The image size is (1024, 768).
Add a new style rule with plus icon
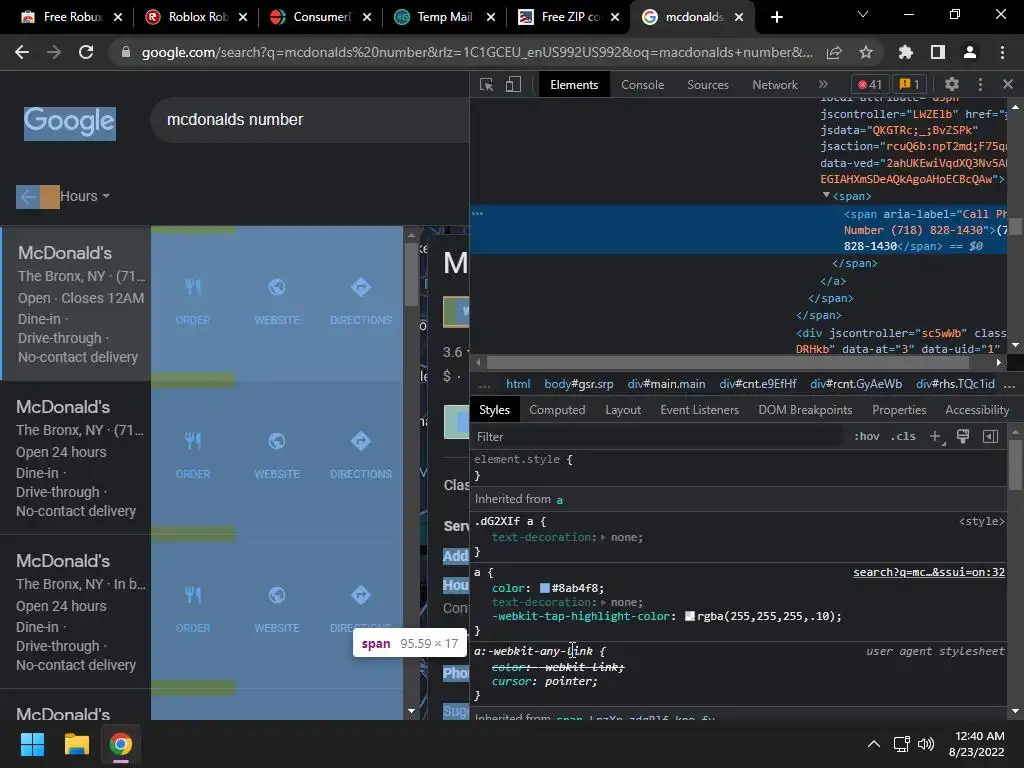tap(936, 437)
